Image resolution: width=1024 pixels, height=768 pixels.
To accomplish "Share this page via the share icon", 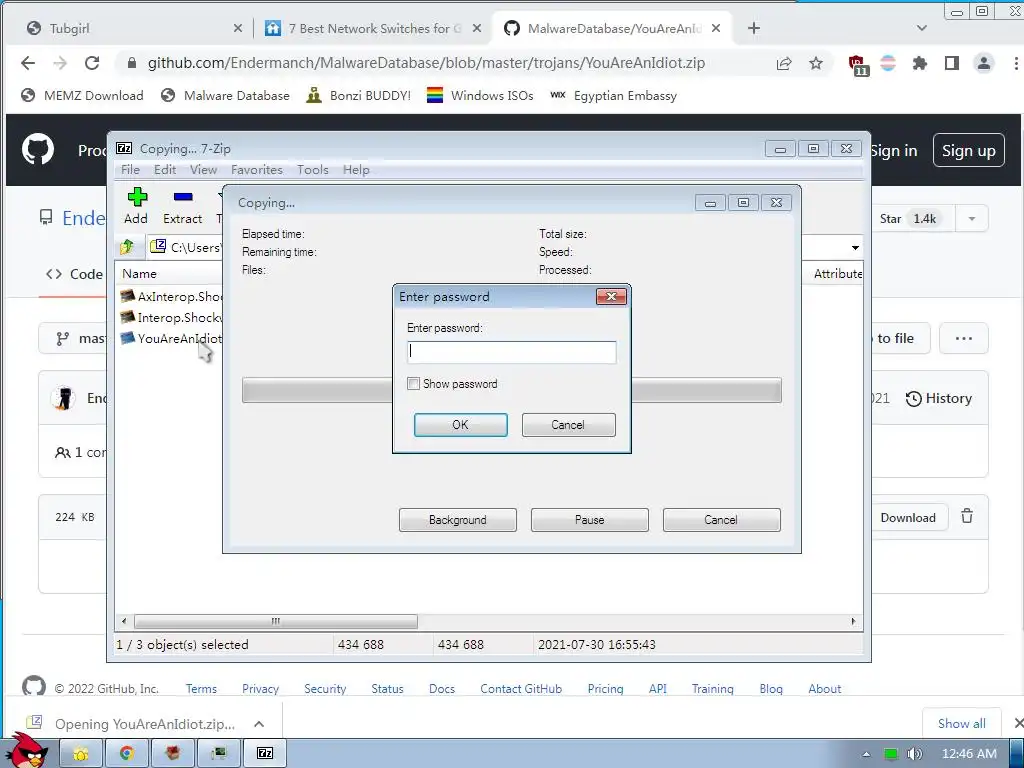I will point(784,63).
